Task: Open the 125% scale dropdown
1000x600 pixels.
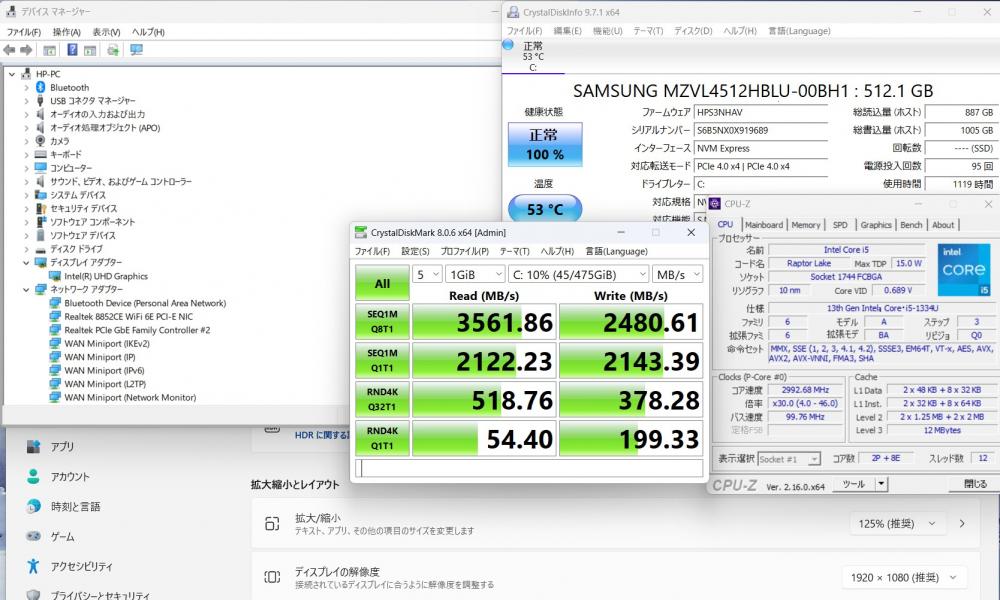Action: point(903,524)
